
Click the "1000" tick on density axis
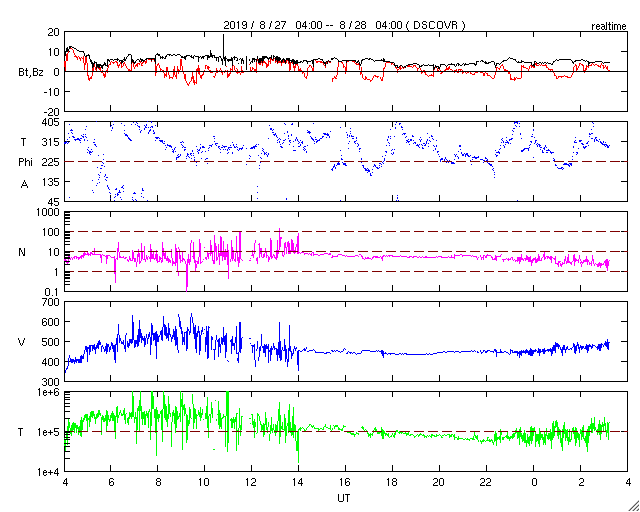(46, 212)
